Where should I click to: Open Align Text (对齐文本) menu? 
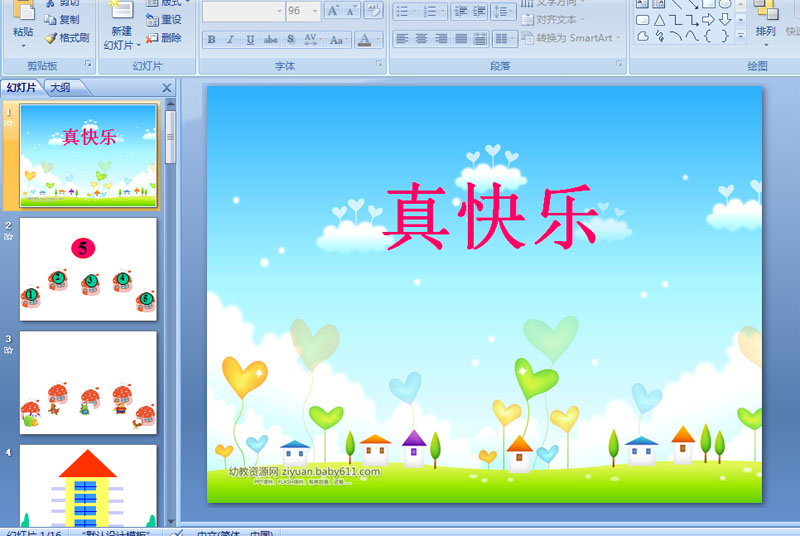(553, 20)
